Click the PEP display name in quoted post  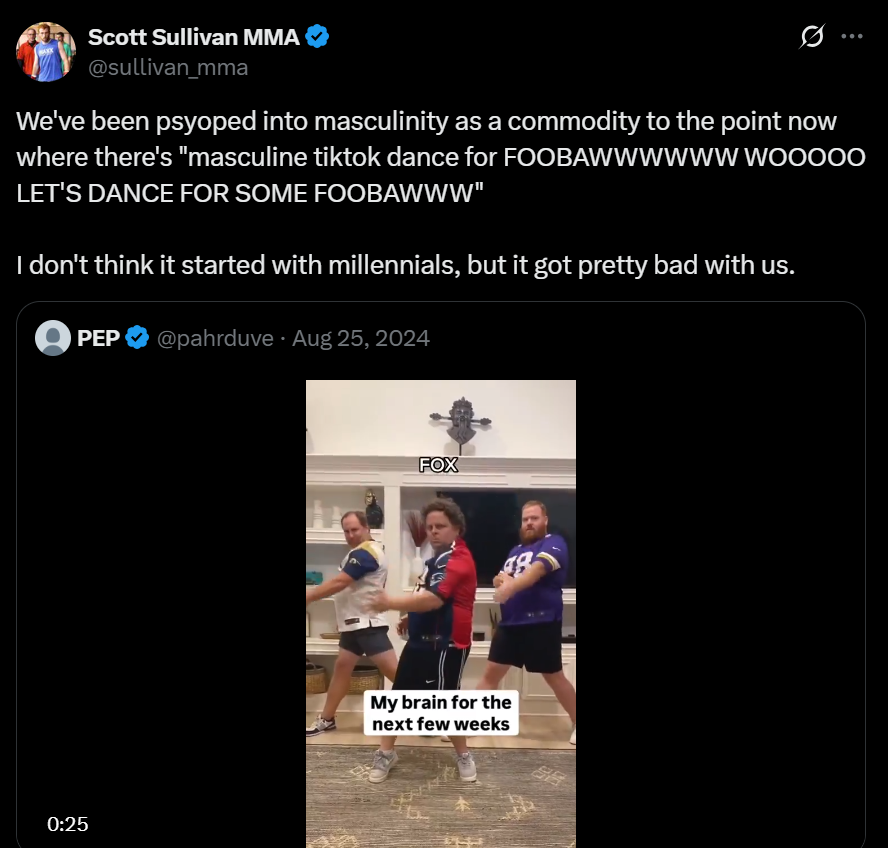[x=98, y=338]
